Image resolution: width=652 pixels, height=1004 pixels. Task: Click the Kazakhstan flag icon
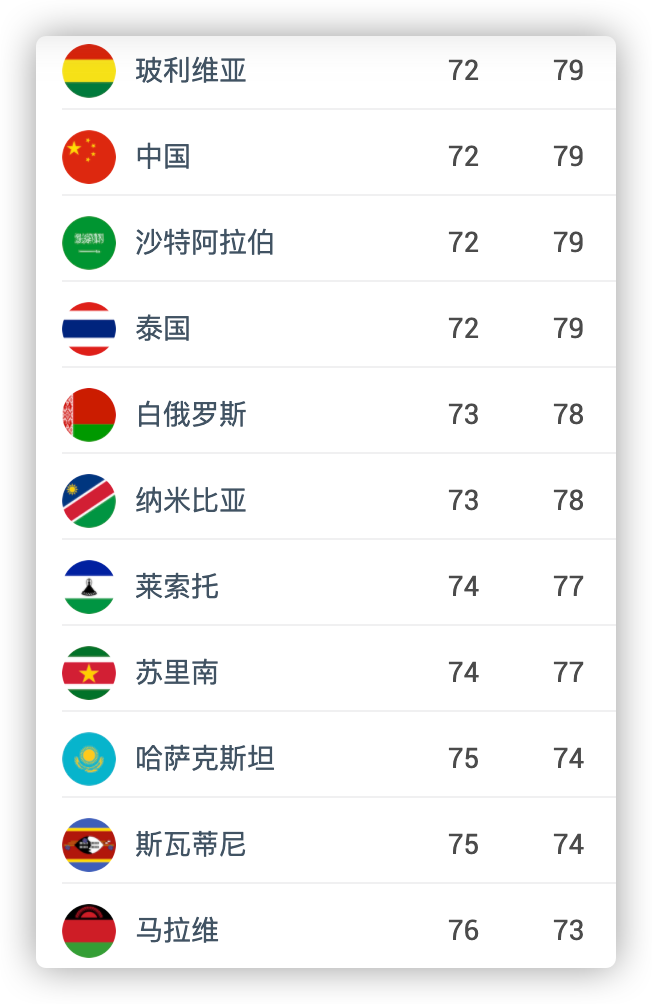point(89,759)
